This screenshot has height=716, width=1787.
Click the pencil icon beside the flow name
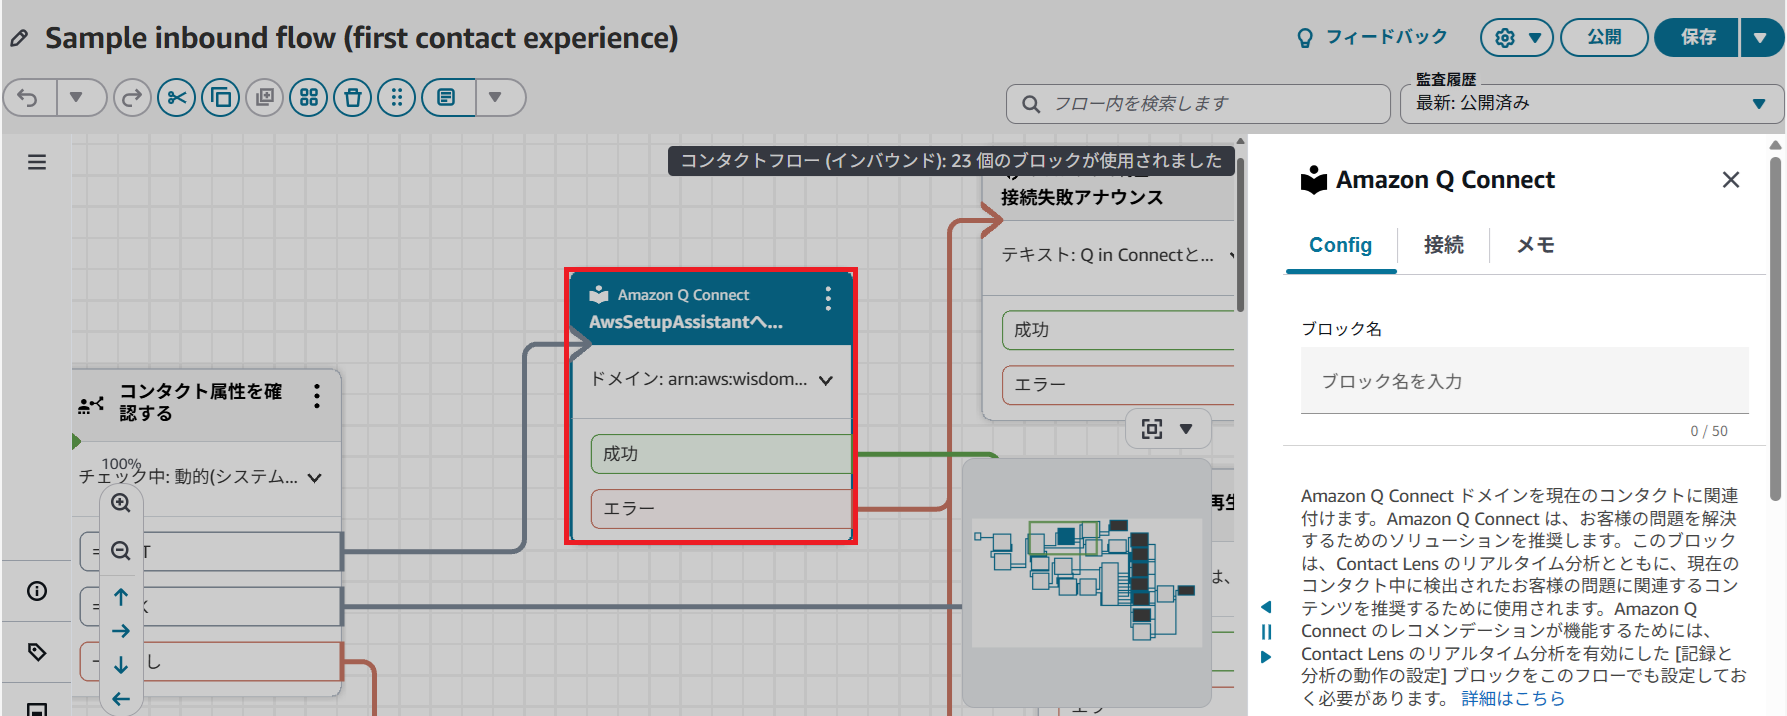(x=19, y=39)
